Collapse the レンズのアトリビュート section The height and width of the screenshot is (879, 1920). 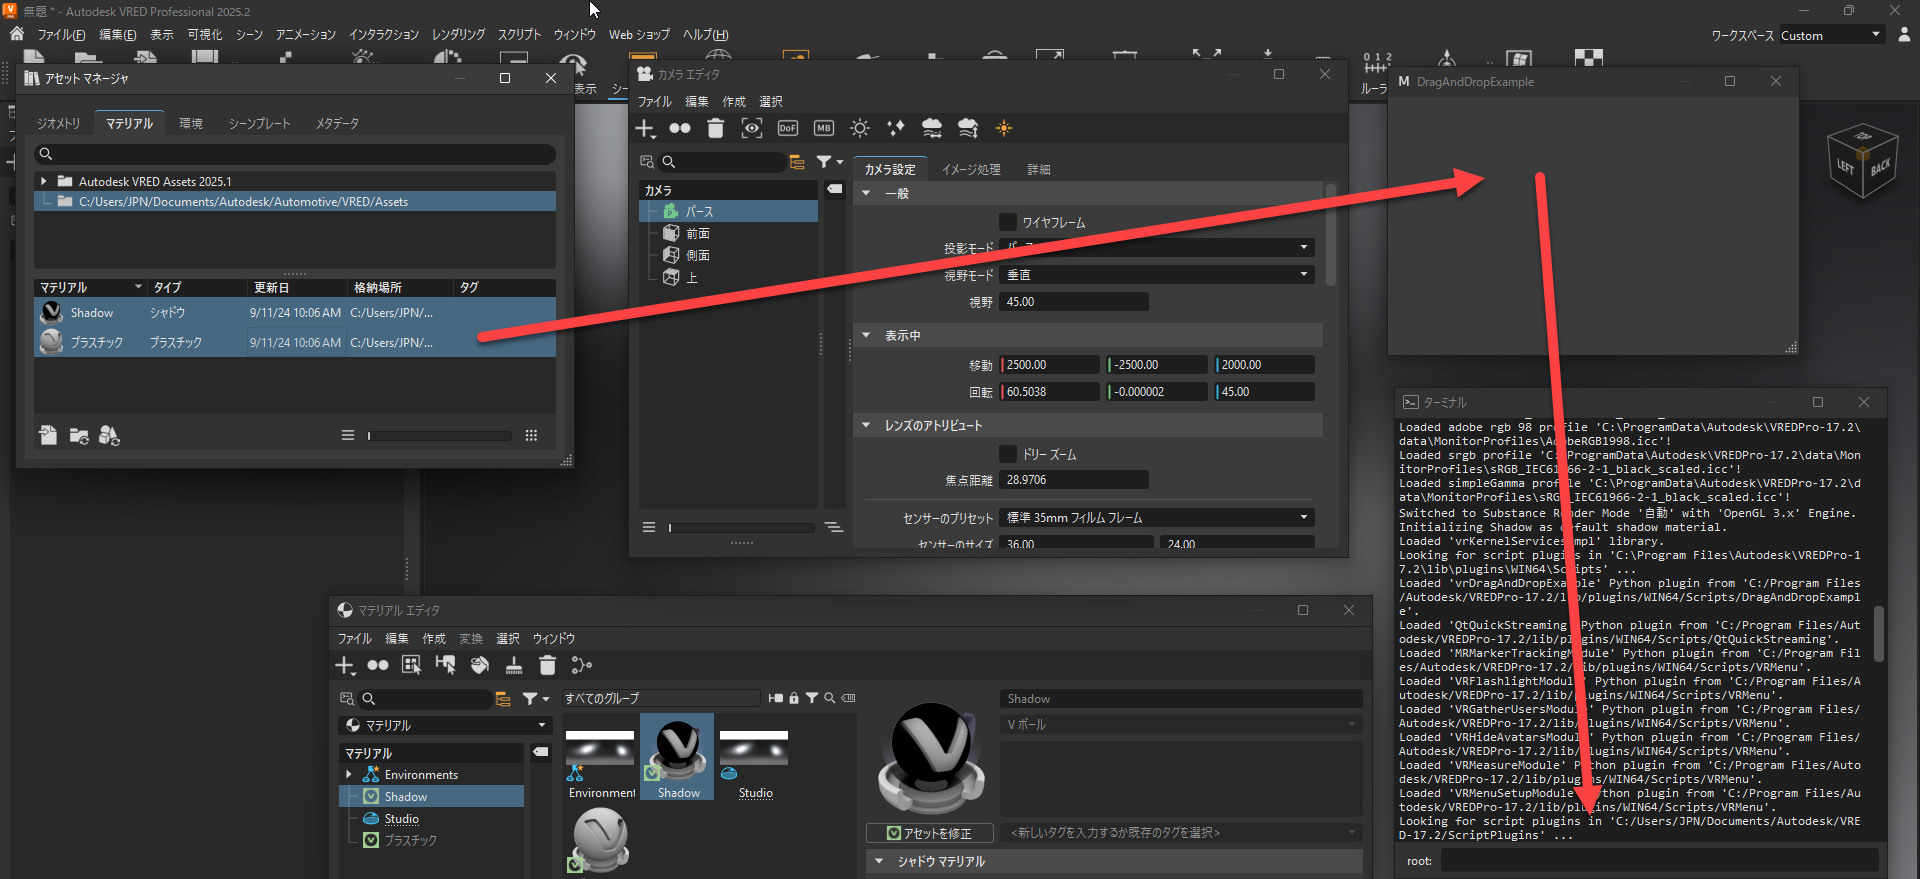click(866, 425)
